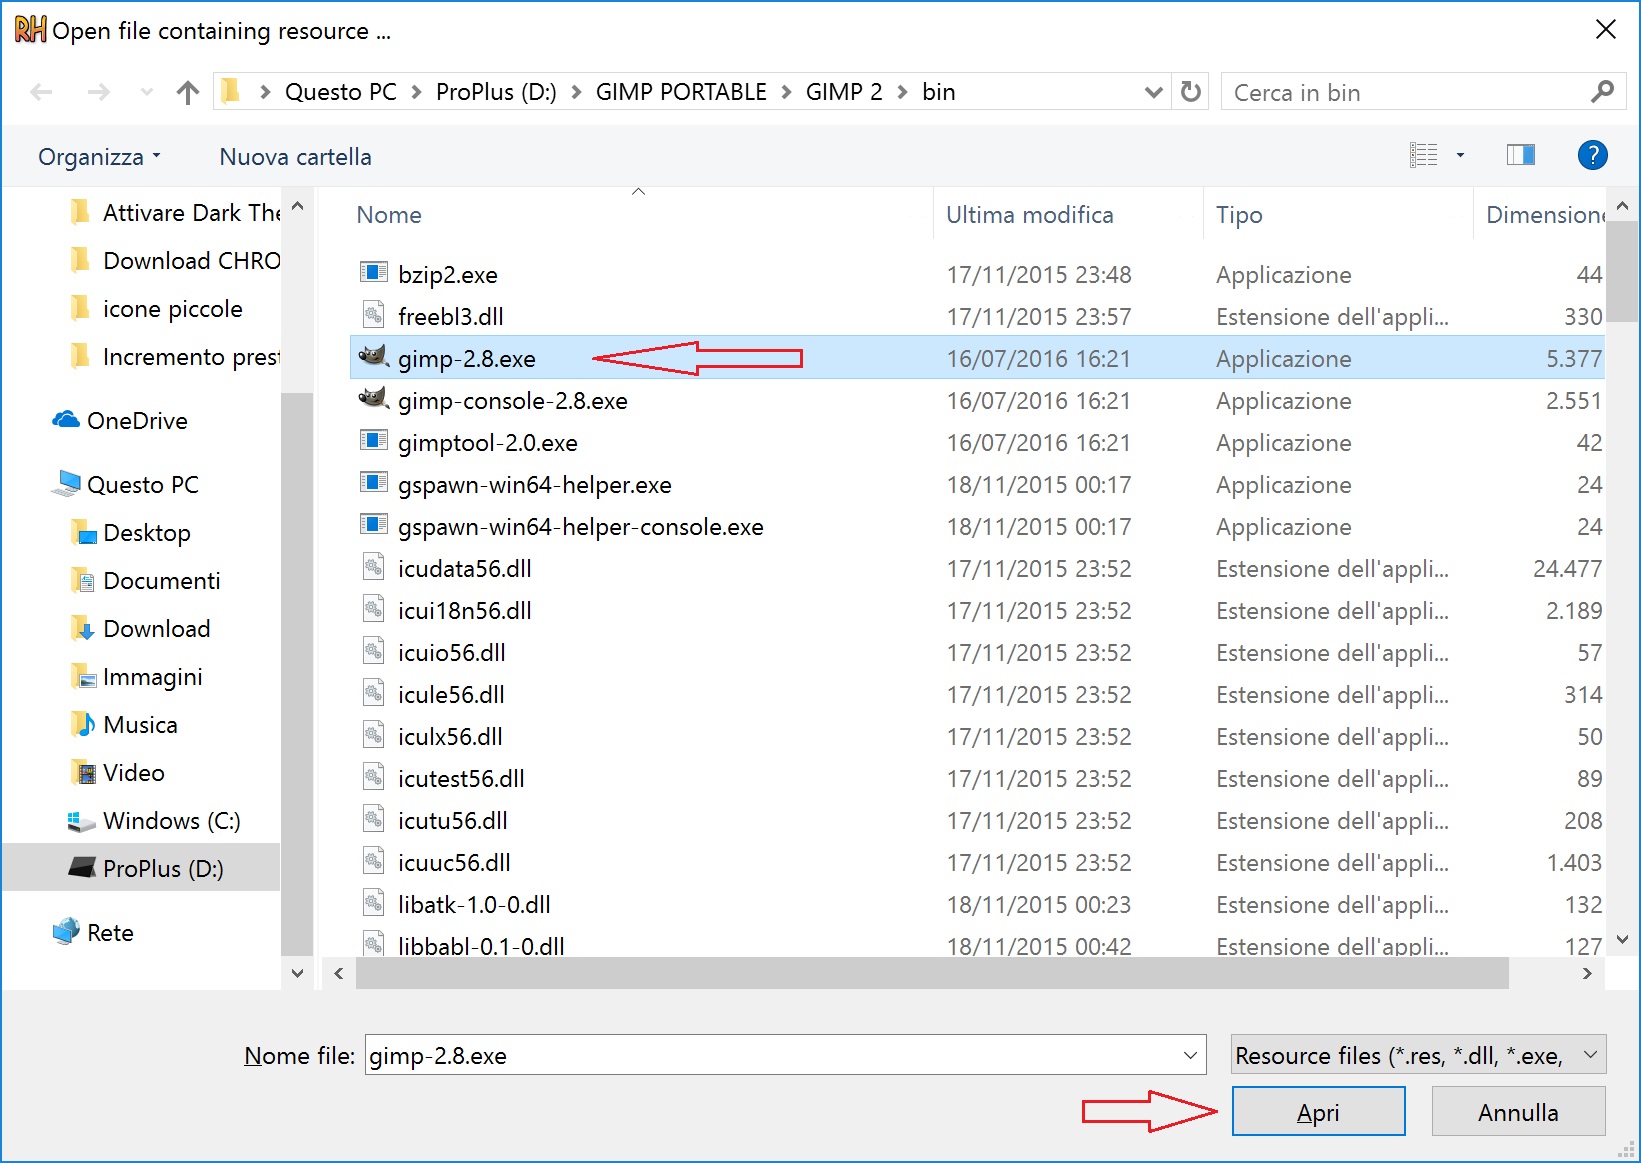This screenshot has width=1641, height=1163.
Task: Select gspawn-win64-helper.exe file icon
Action: (374, 483)
